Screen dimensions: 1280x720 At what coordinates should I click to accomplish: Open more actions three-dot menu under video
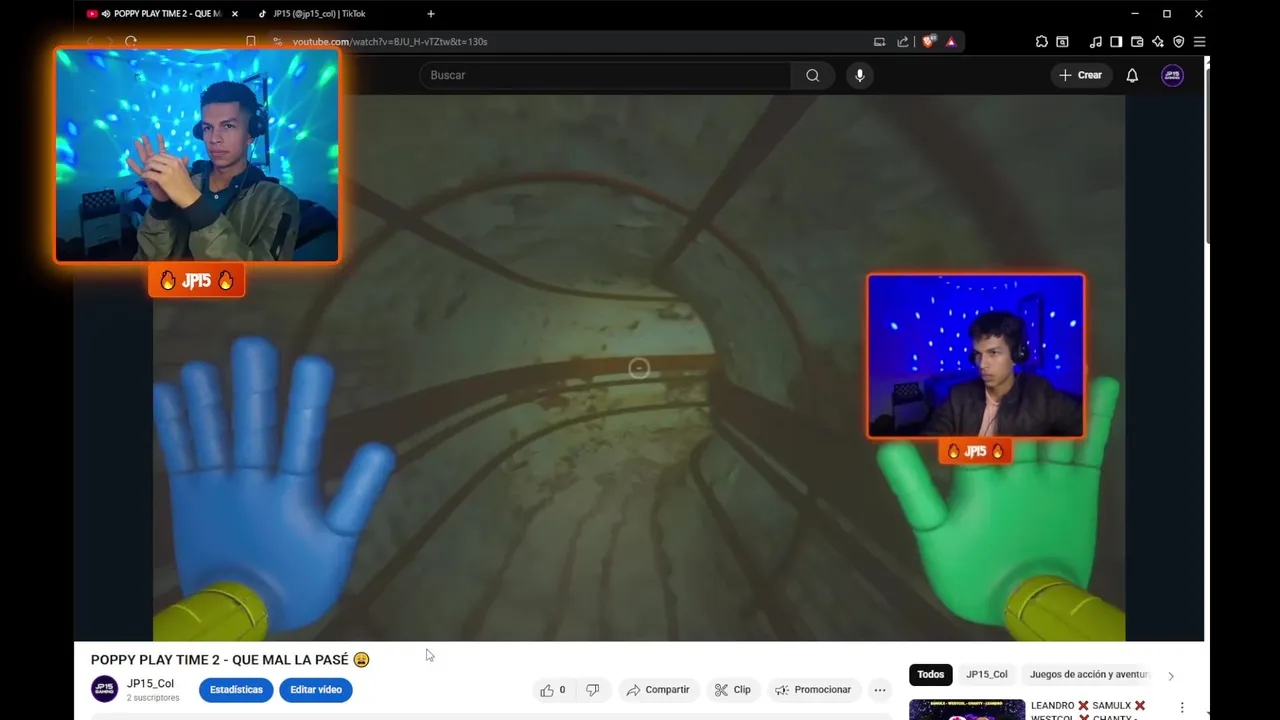point(880,690)
